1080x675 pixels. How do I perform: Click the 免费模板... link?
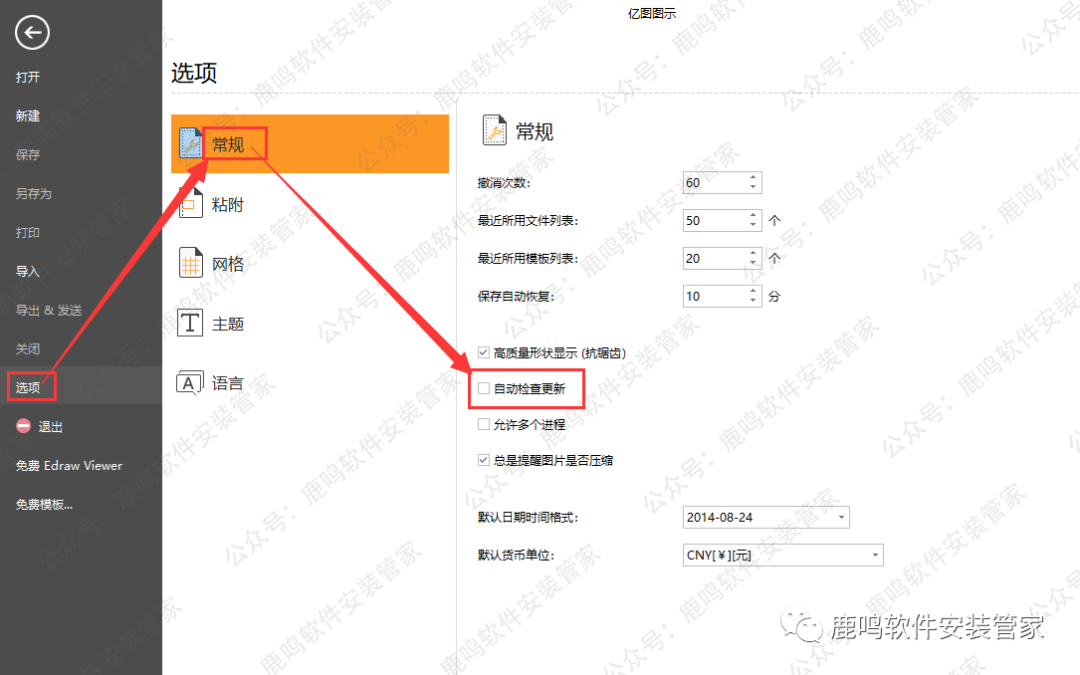(44, 504)
